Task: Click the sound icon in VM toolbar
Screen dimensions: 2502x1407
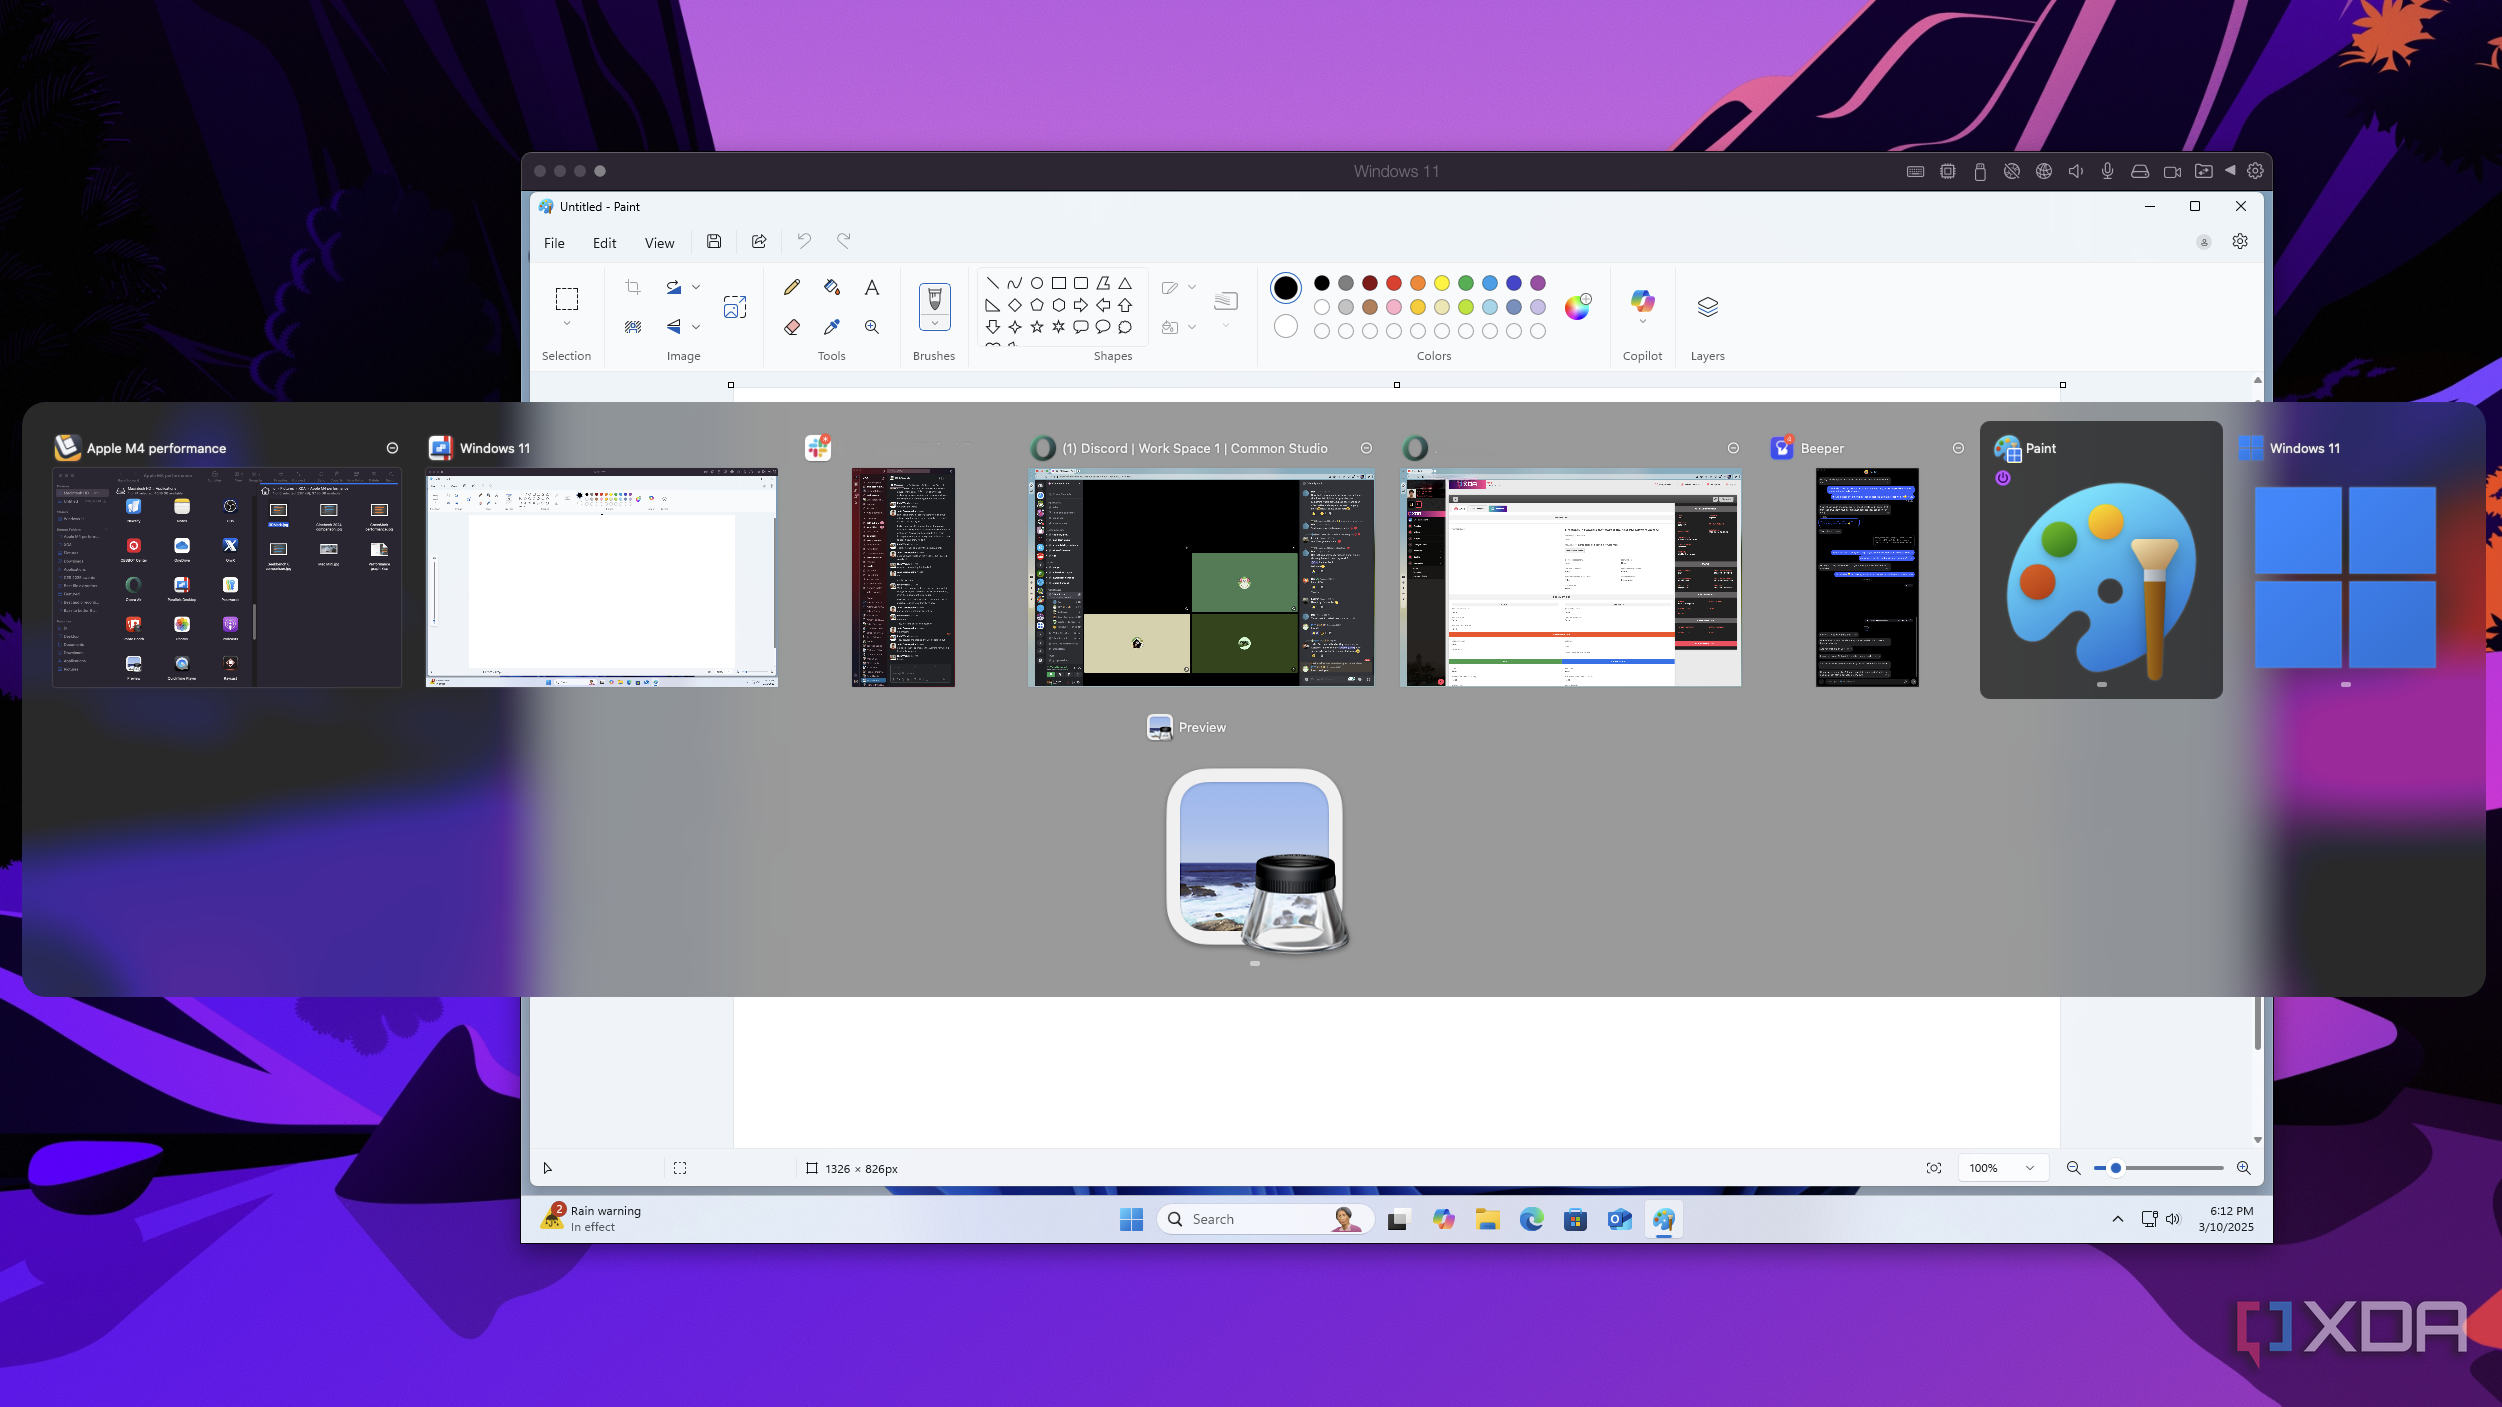Action: (2075, 171)
